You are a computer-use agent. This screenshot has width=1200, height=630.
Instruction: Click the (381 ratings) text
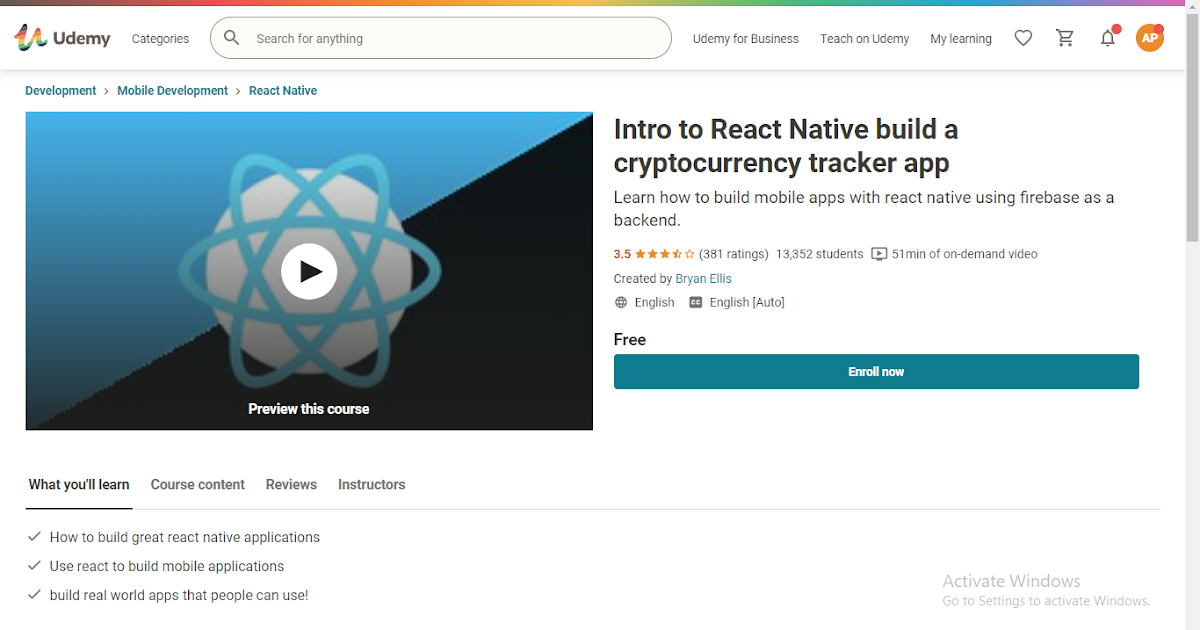pyautogui.click(x=734, y=254)
